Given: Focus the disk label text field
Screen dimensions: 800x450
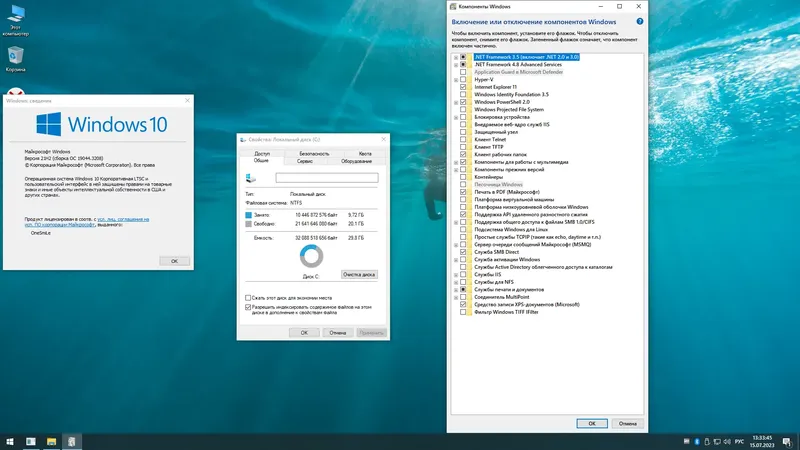Looking at the screenshot, I should coord(327,178).
